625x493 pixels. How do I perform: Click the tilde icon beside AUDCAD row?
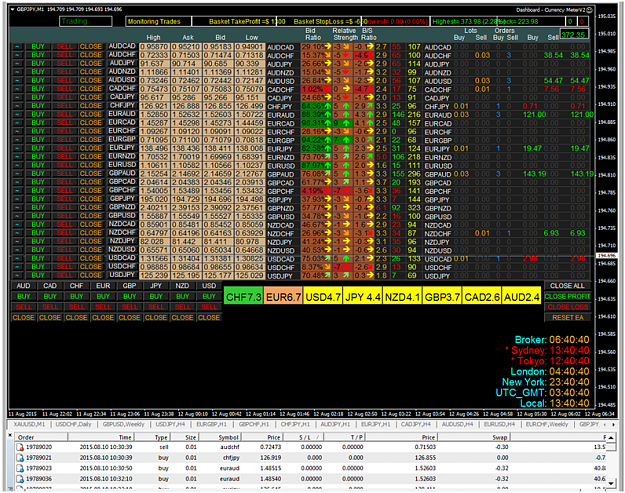(17, 47)
